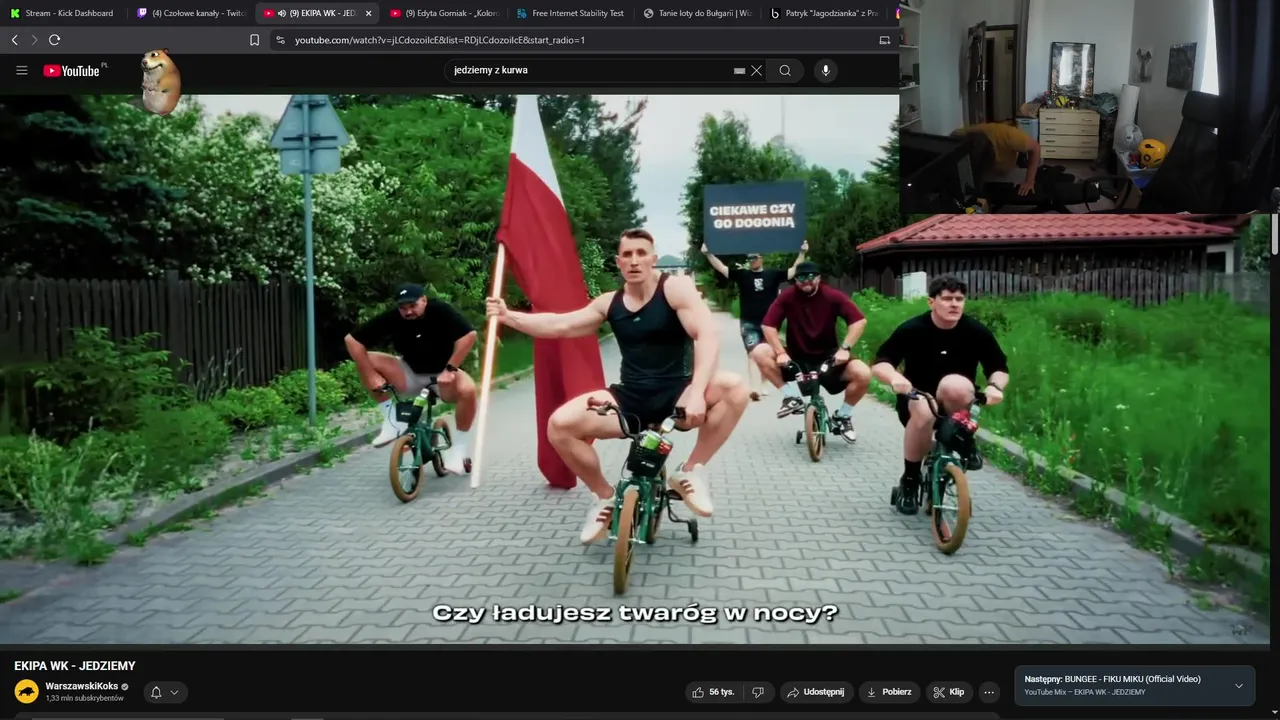
Task: Switch to Patryk "Jagodzianka" tab
Action: [824, 13]
